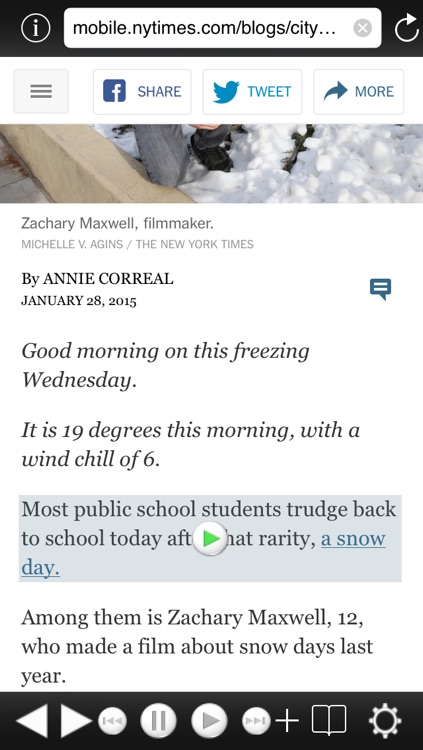Tap the green play marker in the paragraph

click(210, 539)
